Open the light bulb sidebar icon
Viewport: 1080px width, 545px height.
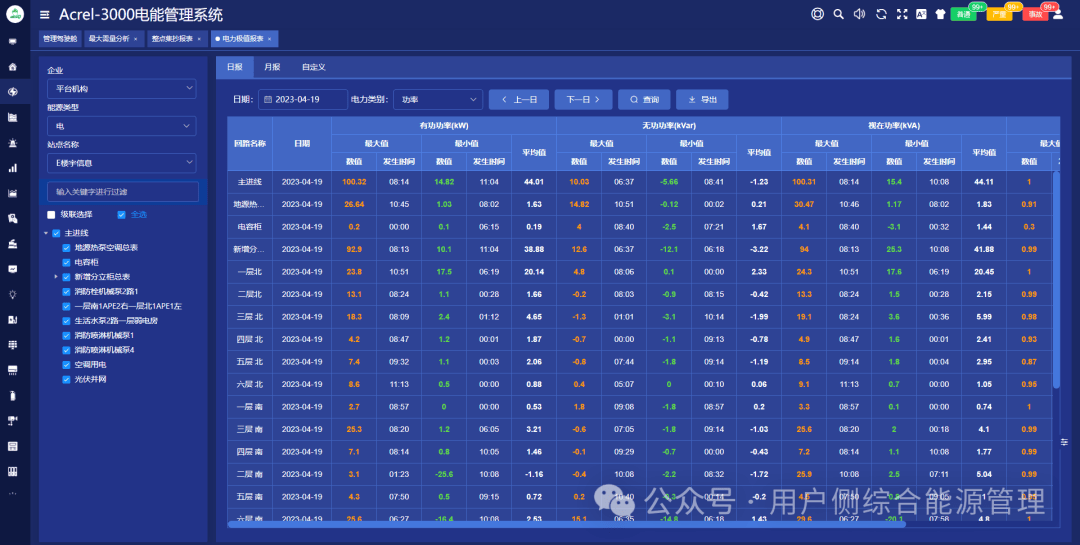12,294
